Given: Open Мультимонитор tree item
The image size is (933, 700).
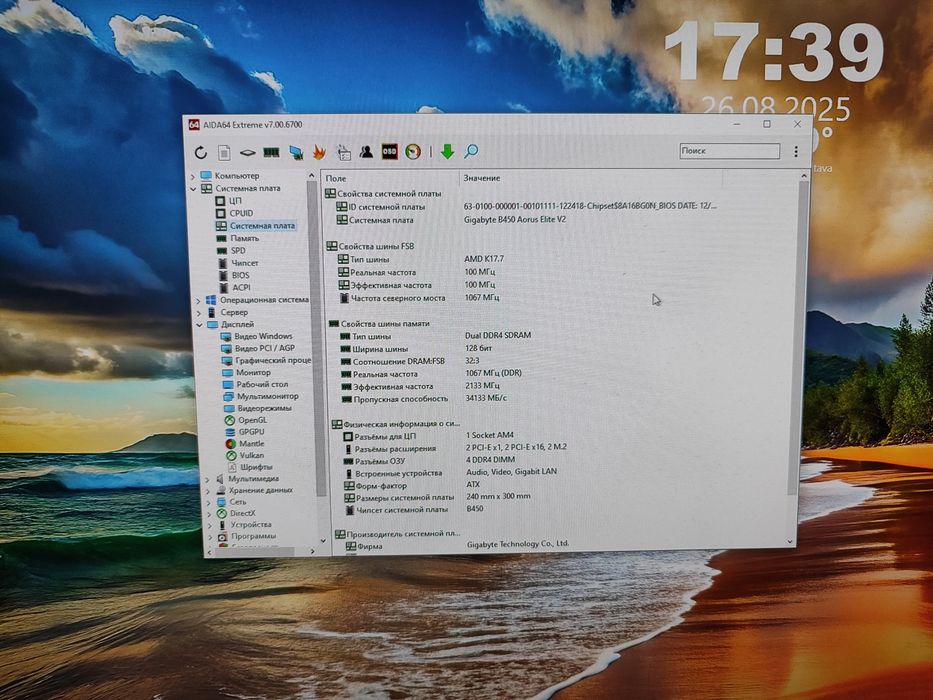Looking at the screenshot, I should [268, 396].
